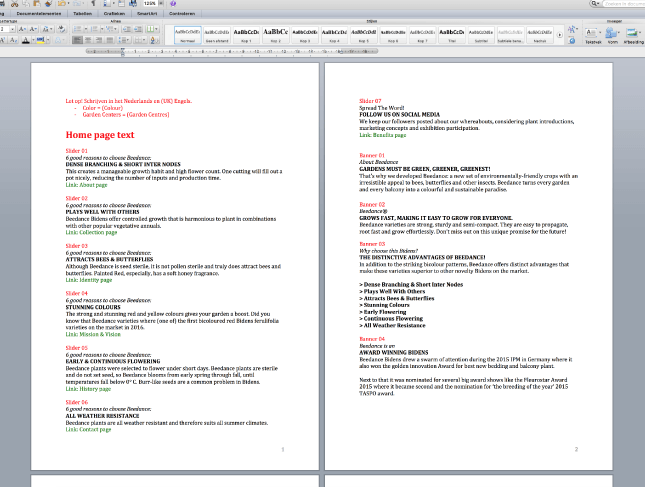The height and width of the screenshot is (487, 645).
Task: Apply the Subtitel style
Action: pyautogui.click(x=481, y=35)
